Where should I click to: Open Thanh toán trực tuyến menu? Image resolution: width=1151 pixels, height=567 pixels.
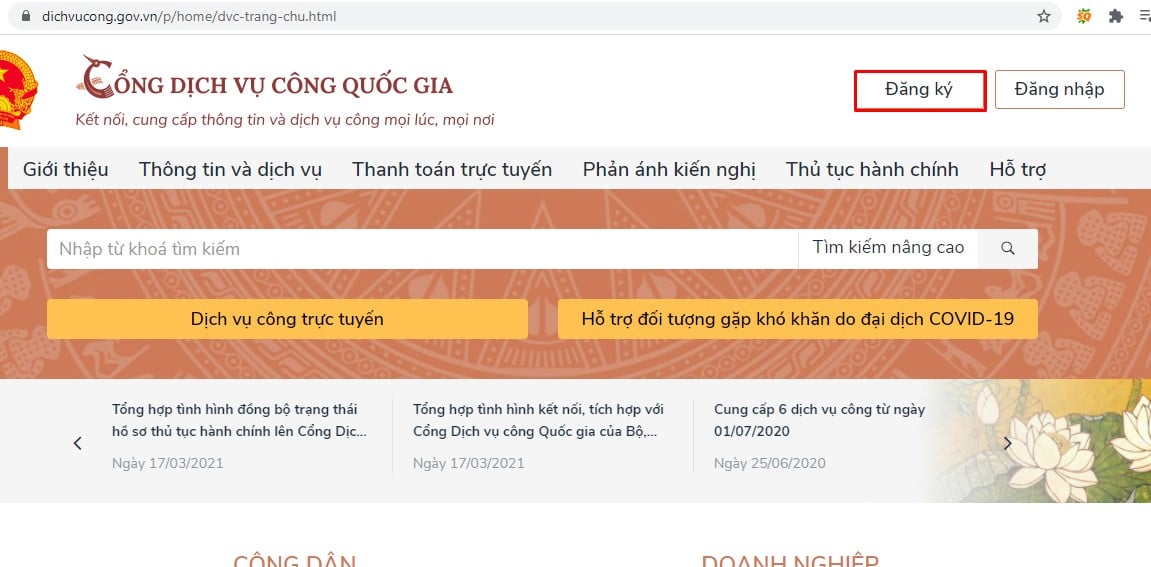coord(452,170)
